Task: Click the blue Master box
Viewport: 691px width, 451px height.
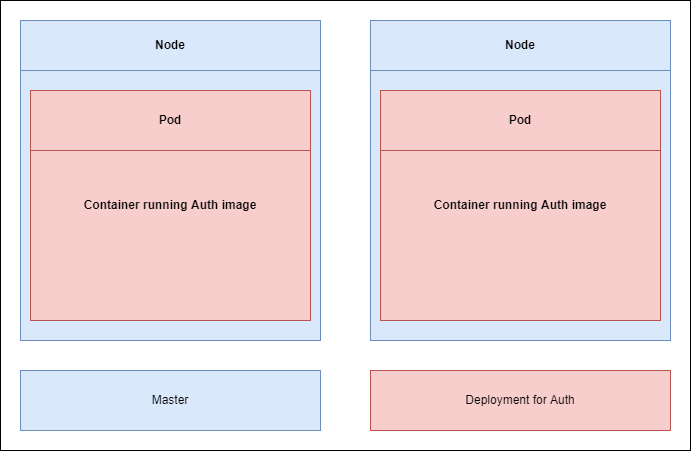Action: (170, 400)
